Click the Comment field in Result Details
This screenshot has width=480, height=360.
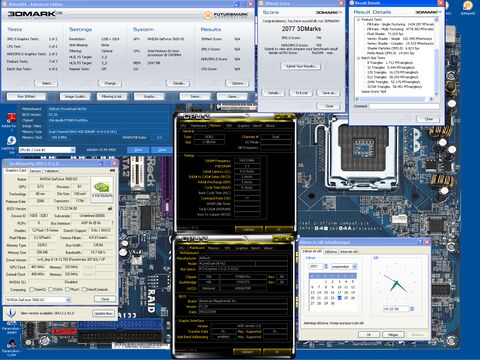[x=404, y=106]
